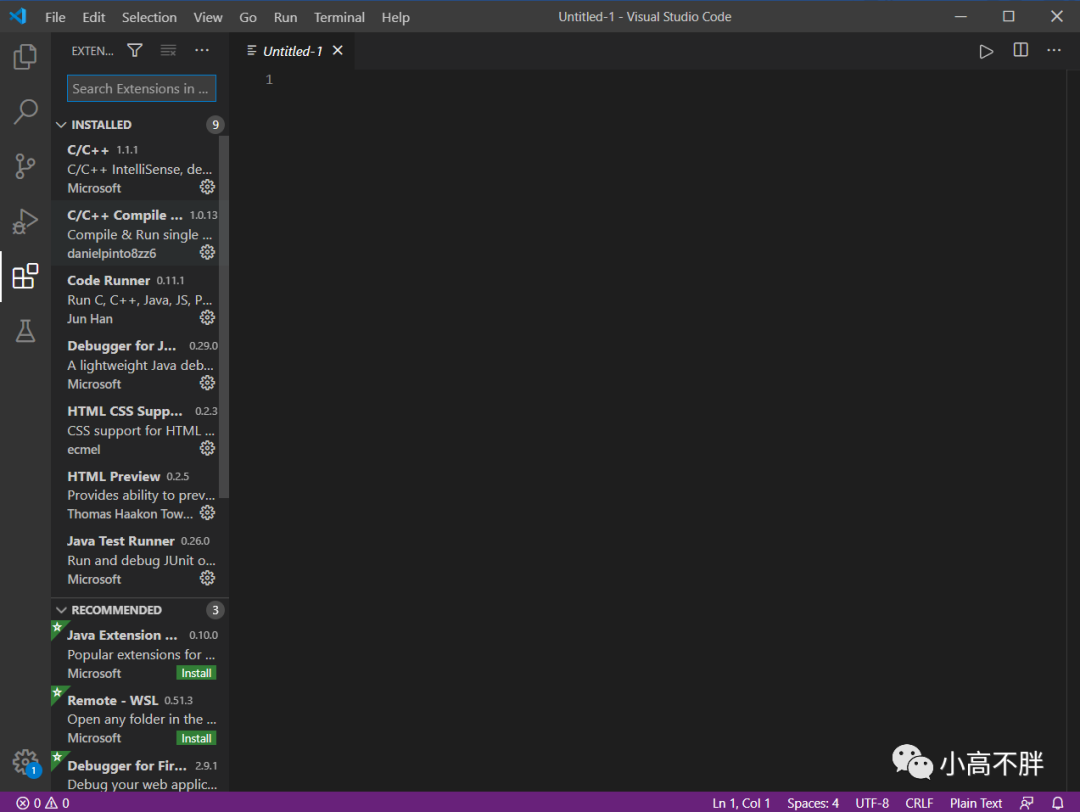Change end of line sequence CRLF
Viewport: 1080px width, 812px height.
[x=919, y=803]
